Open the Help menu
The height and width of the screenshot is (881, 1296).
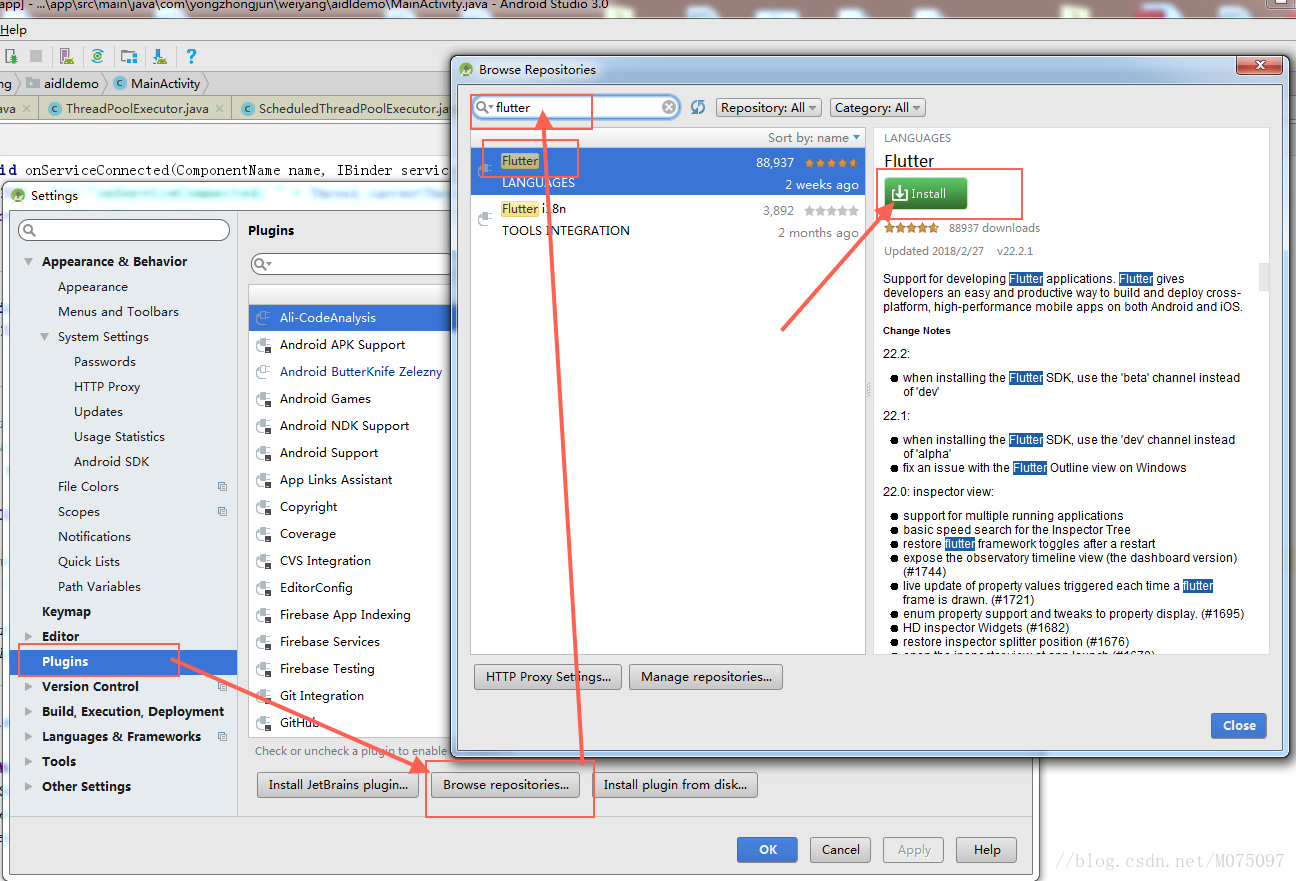click(x=13, y=30)
